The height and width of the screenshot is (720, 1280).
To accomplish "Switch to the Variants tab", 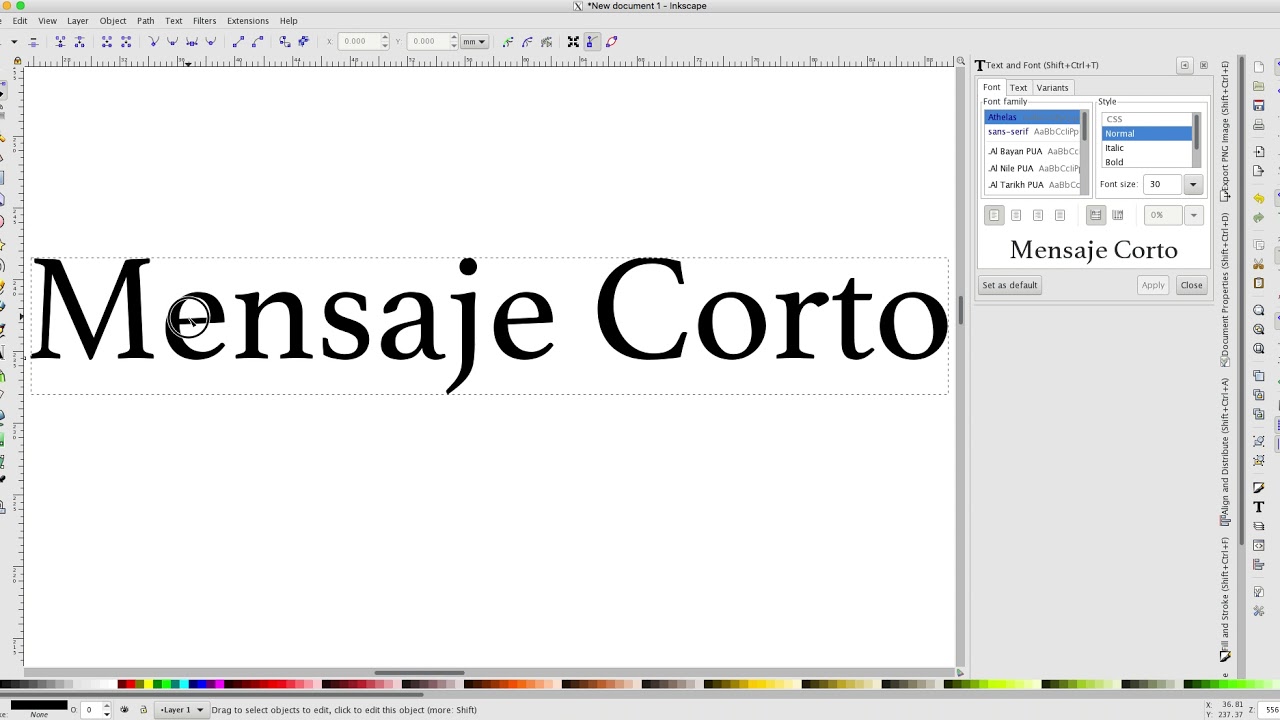I will (1052, 88).
